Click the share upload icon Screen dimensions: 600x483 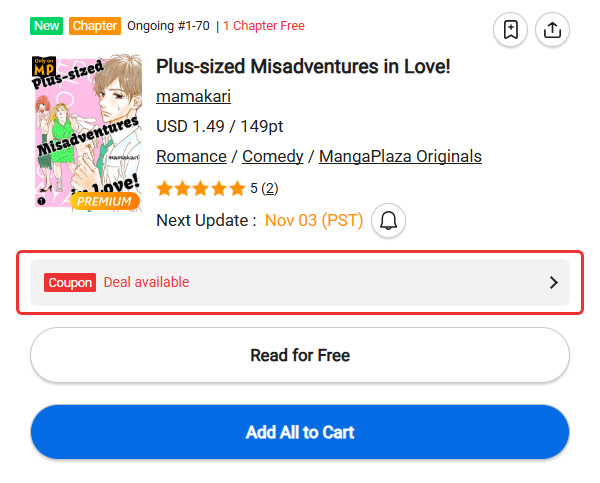coord(551,30)
